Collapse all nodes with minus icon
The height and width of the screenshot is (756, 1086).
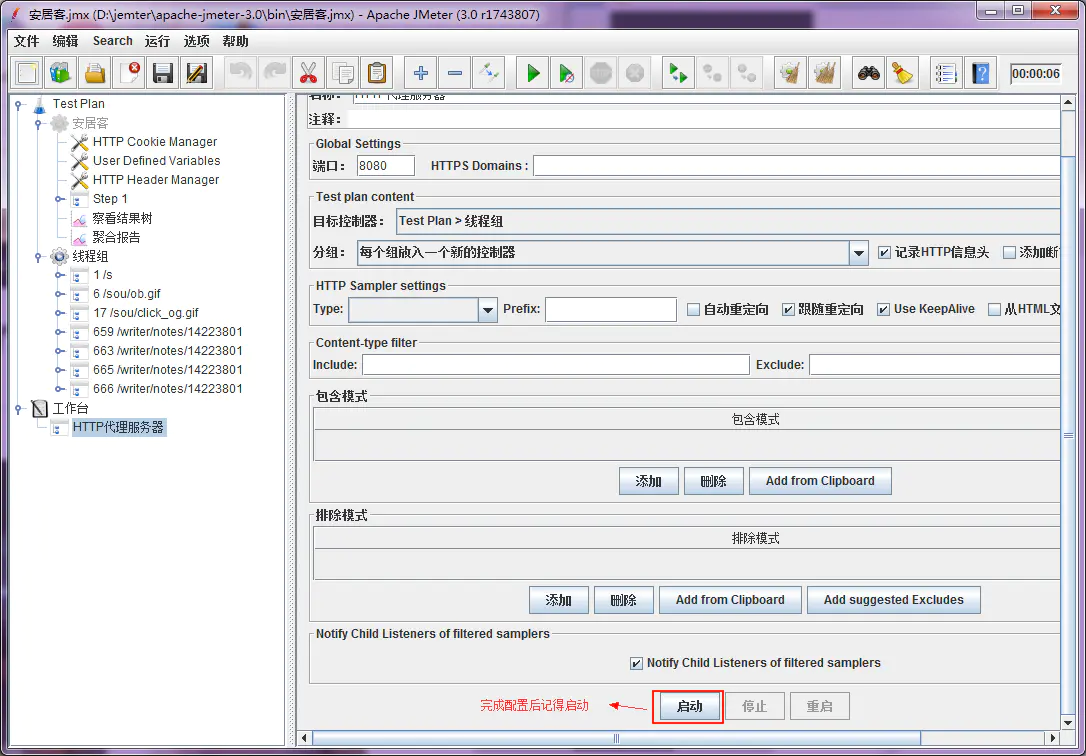click(454, 73)
